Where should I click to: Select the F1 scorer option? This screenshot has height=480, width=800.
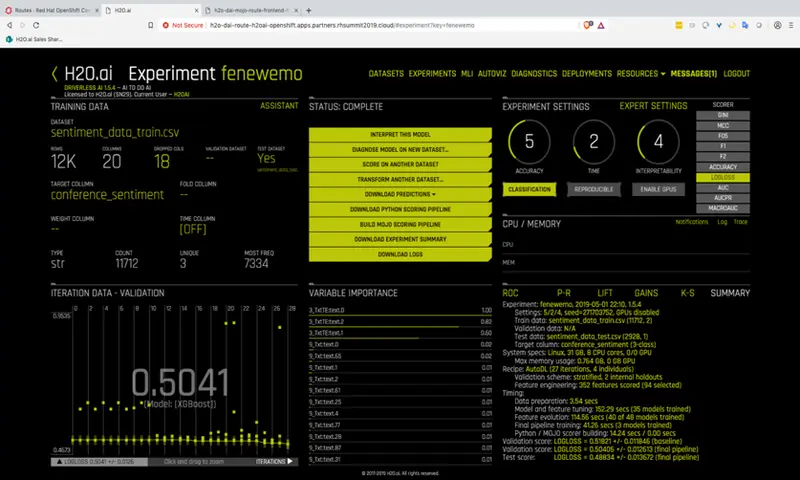tap(723, 146)
